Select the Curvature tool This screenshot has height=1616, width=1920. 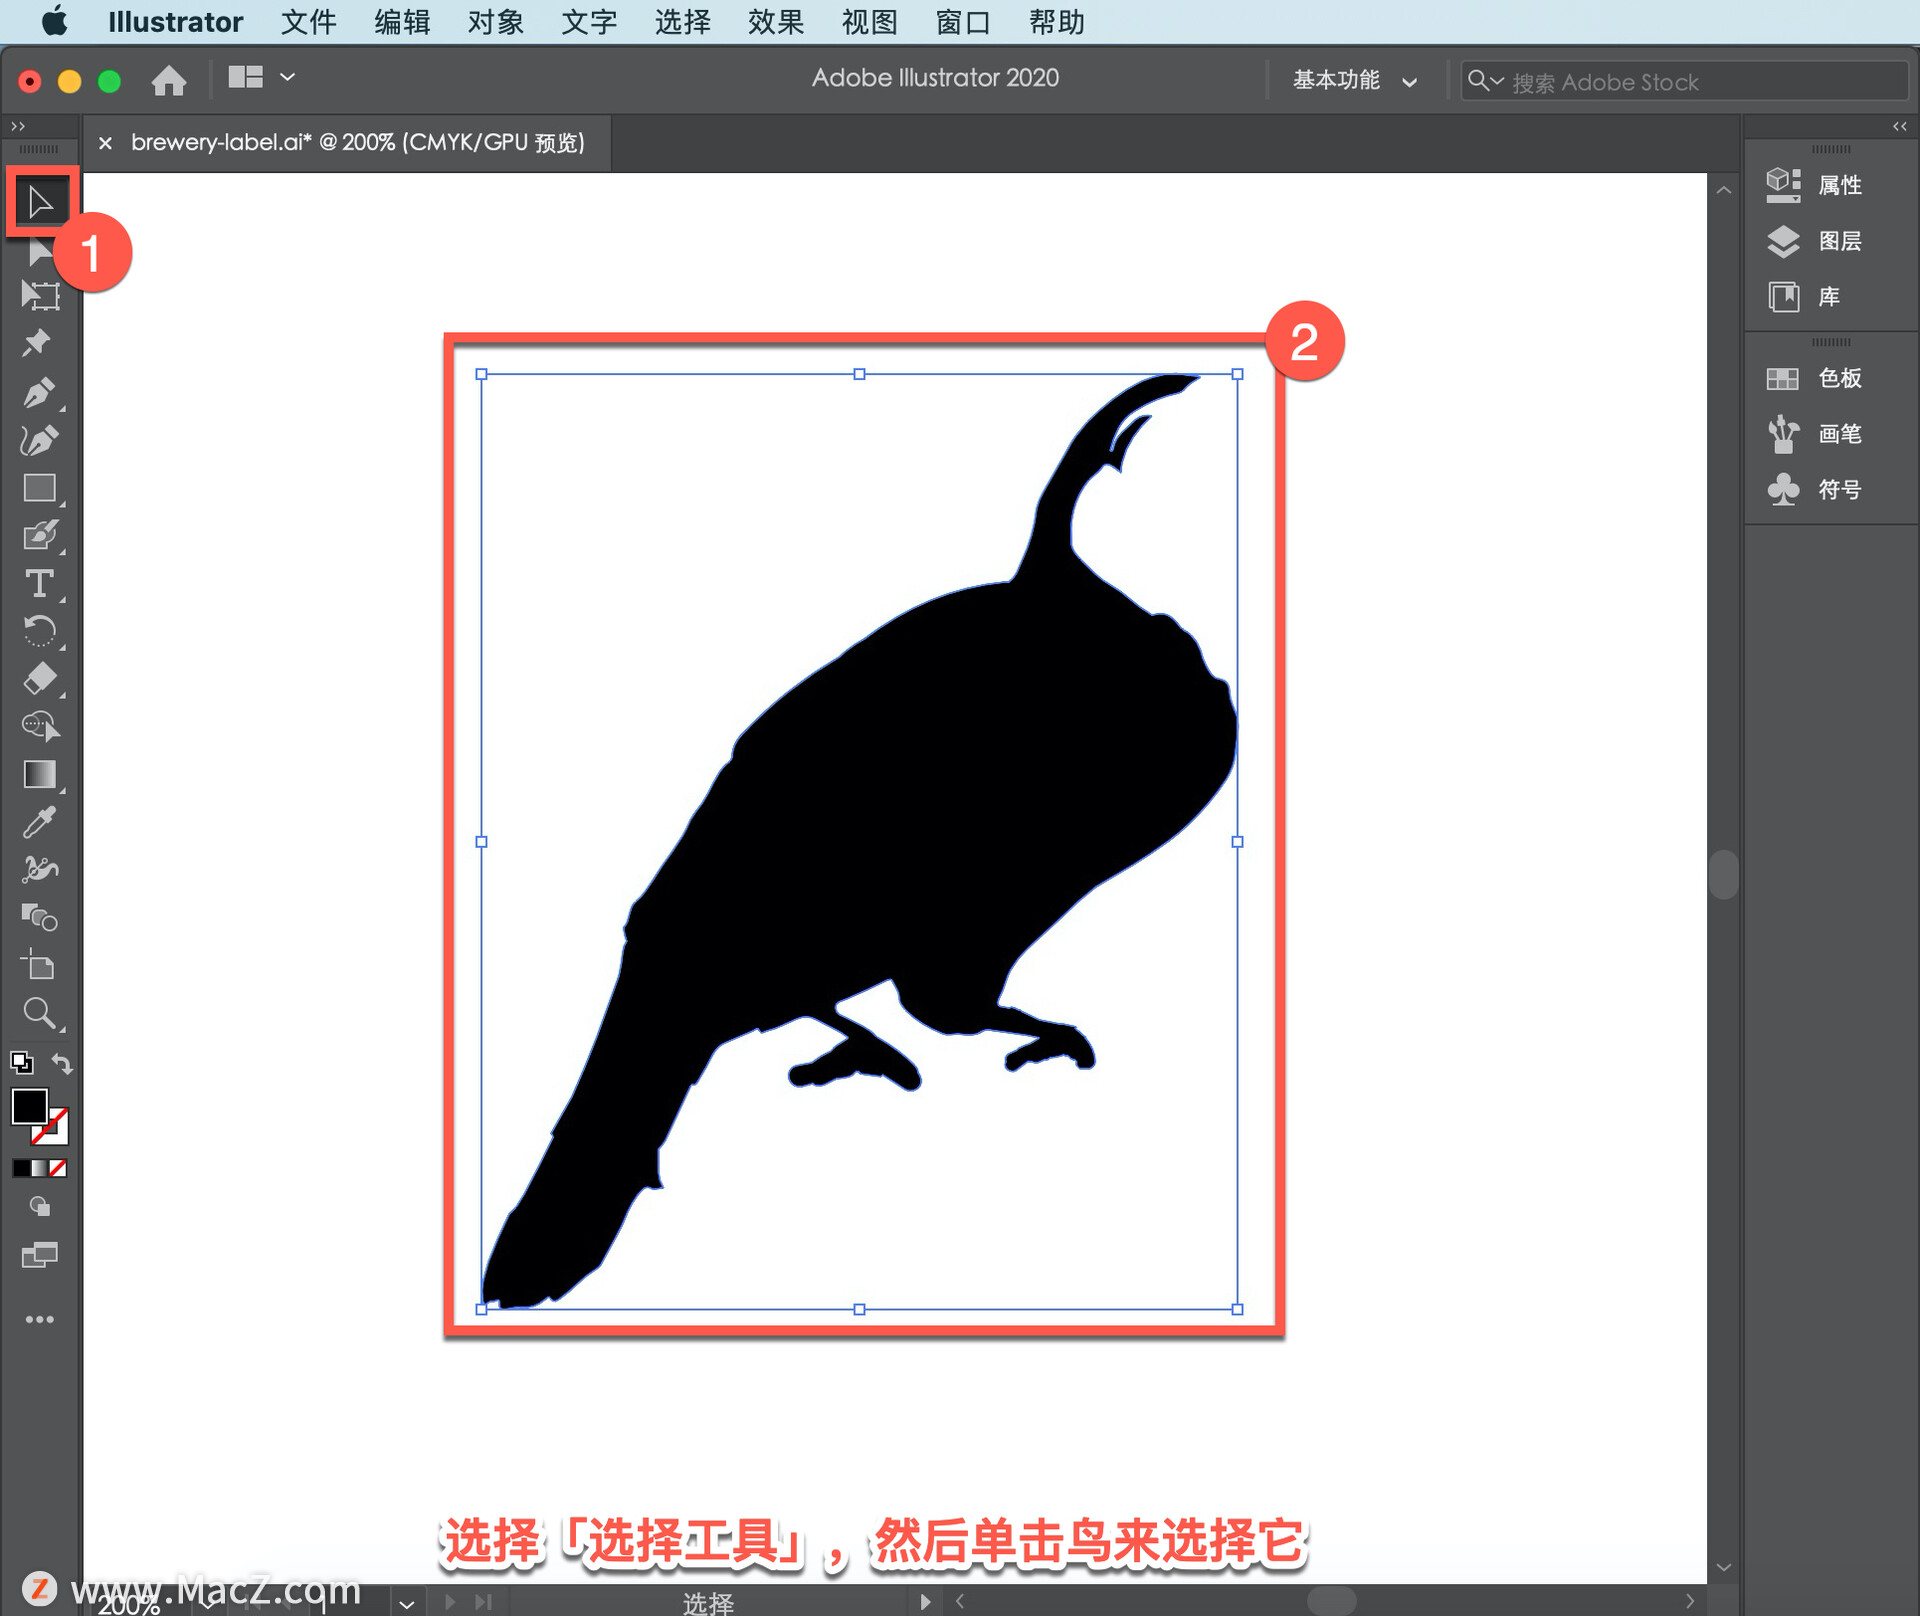[x=38, y=440]
